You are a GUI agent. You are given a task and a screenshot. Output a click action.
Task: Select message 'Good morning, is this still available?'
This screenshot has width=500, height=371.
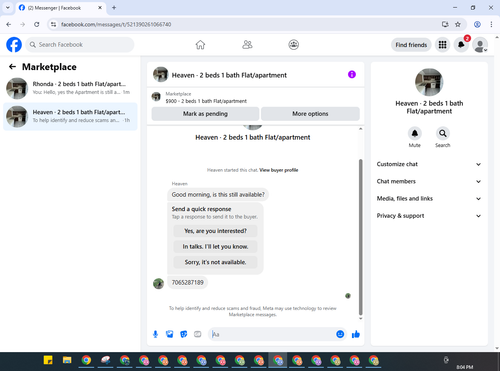(x=218, y=194)
